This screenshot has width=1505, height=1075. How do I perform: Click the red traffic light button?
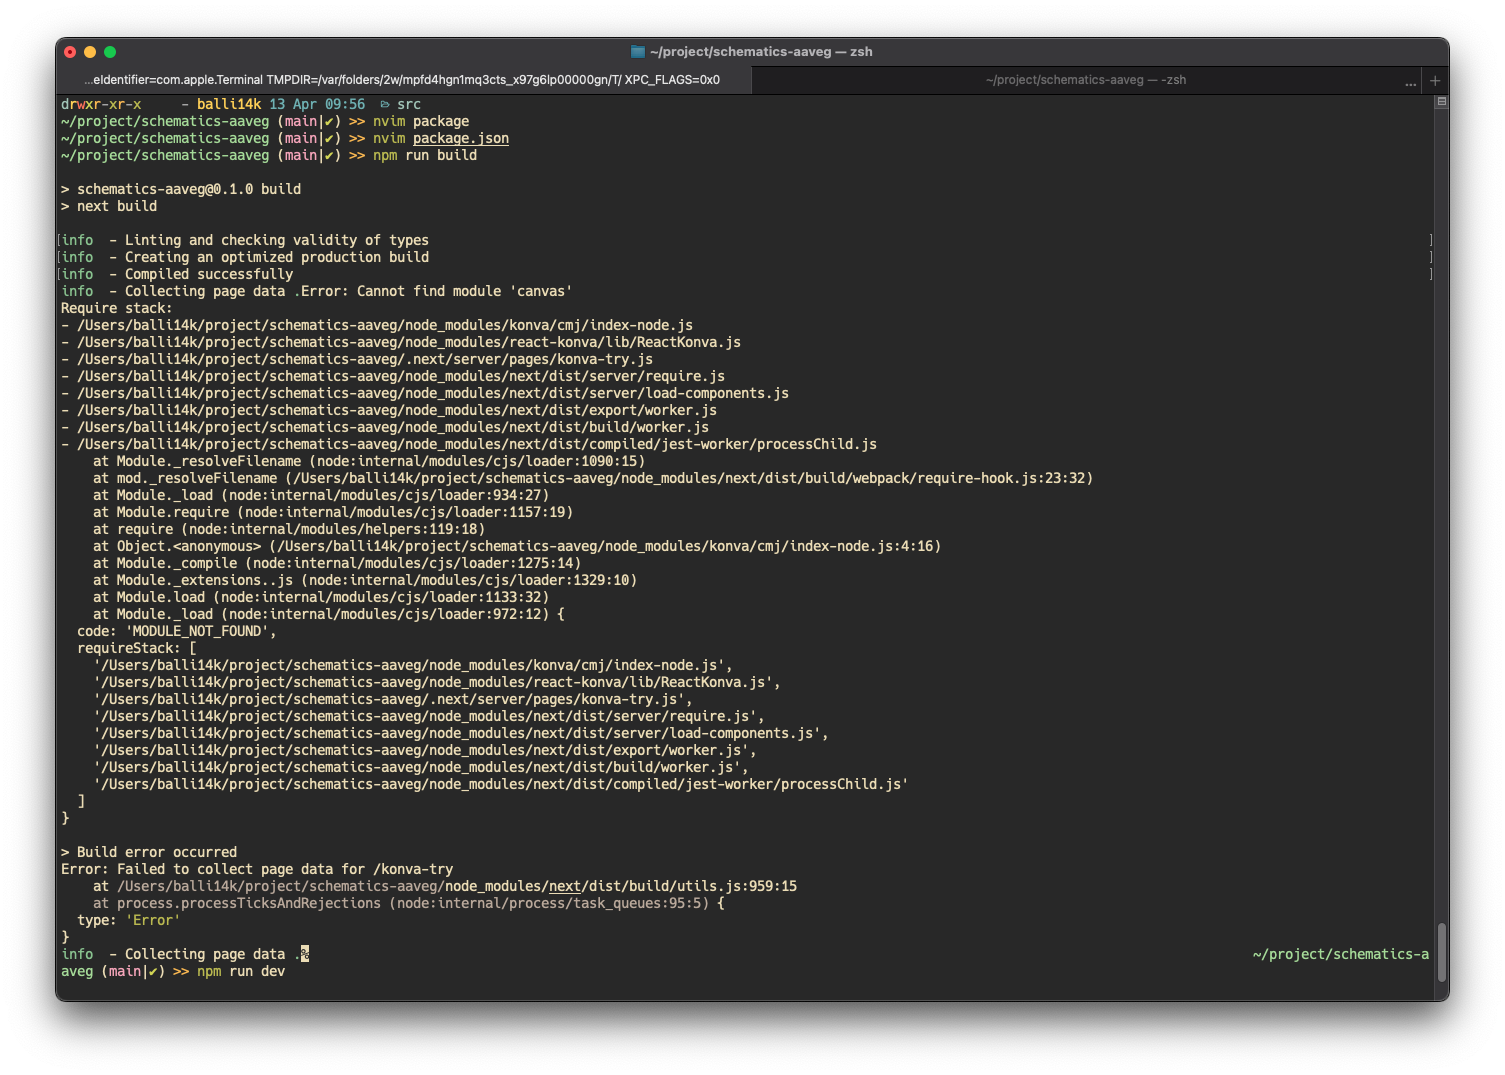[70, 51]
